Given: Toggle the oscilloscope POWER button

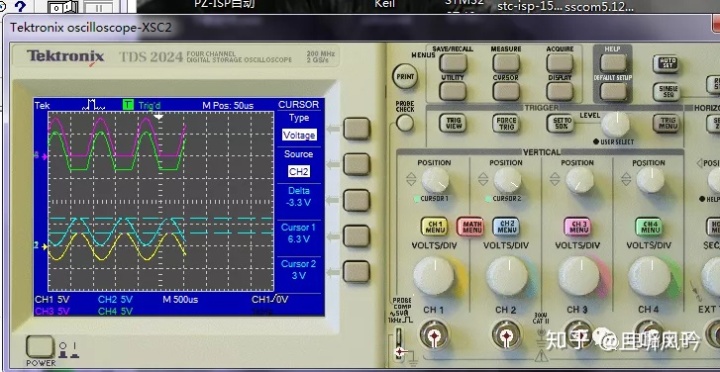Looking at the screenshot, I should click(x=40, y=346).
